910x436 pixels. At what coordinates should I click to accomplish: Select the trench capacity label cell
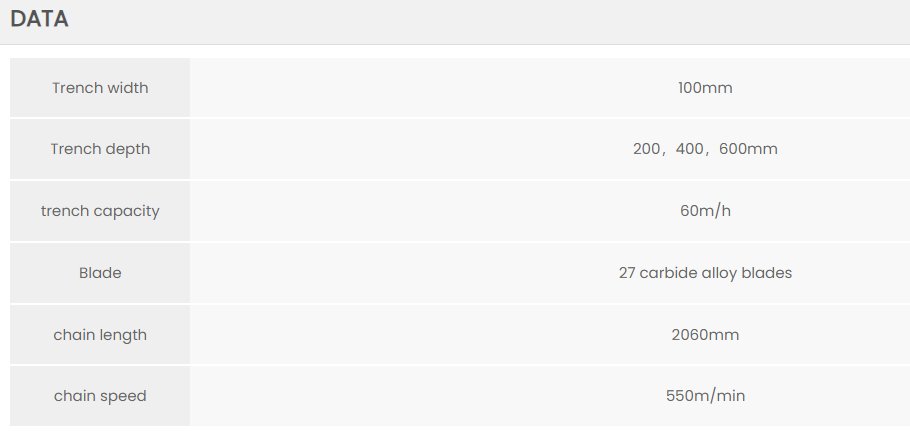100,211
